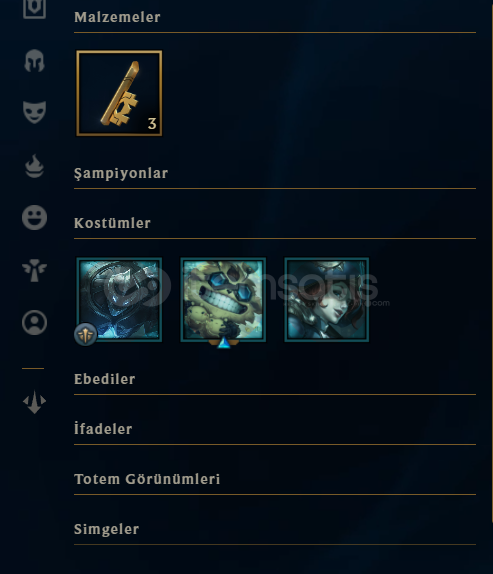Collapse the Kostümler section header
Viewport: 493px width, 574px height.
point(112,223)
